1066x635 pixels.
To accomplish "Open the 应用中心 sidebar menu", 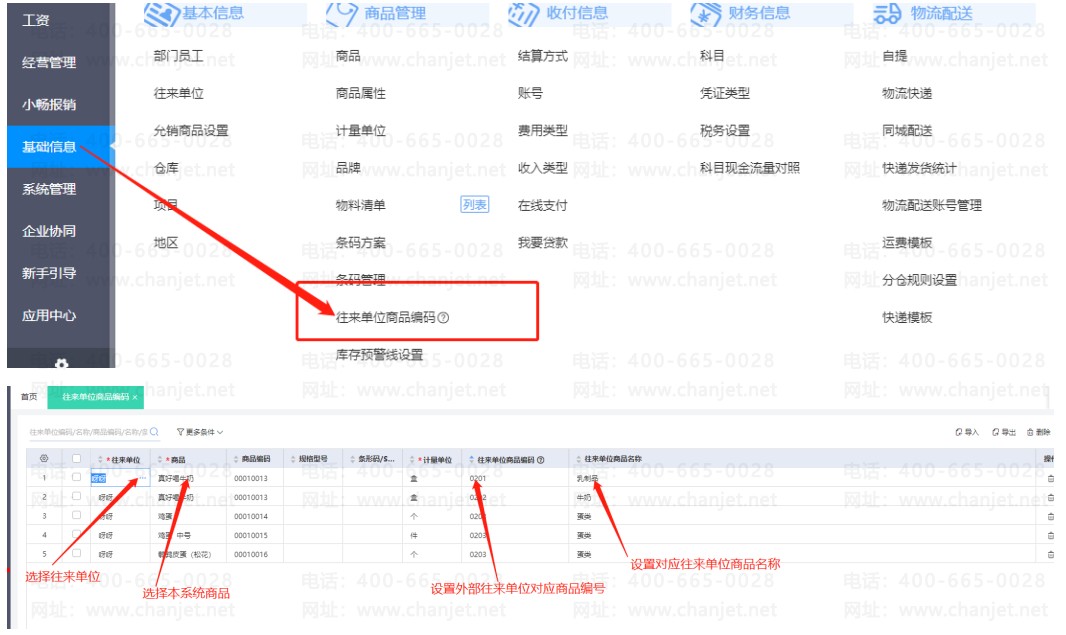I will point(49,315).
